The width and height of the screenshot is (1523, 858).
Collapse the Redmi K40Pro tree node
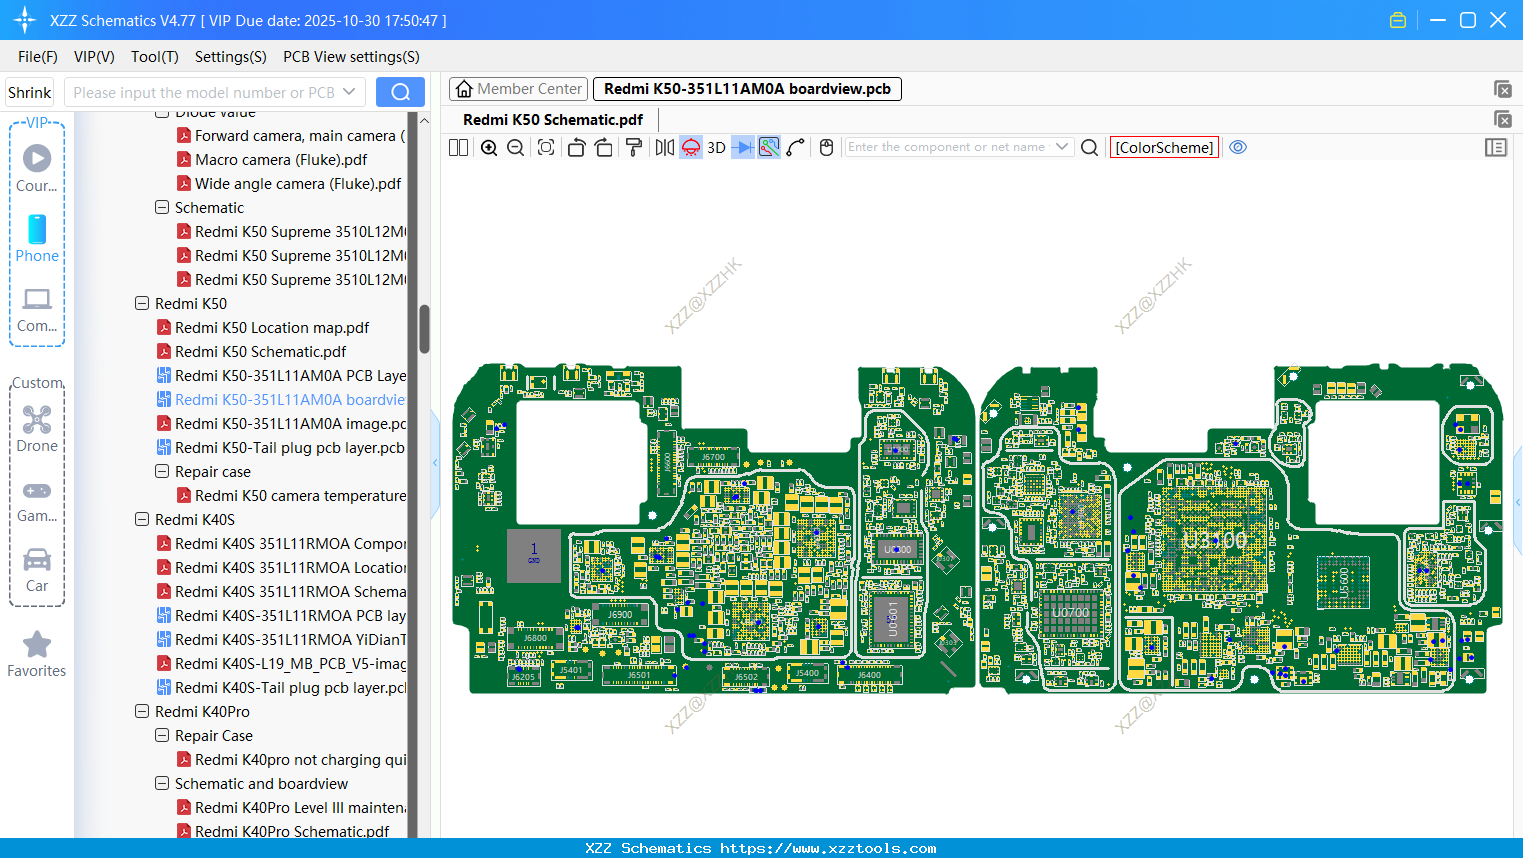[x=142, y=712]
